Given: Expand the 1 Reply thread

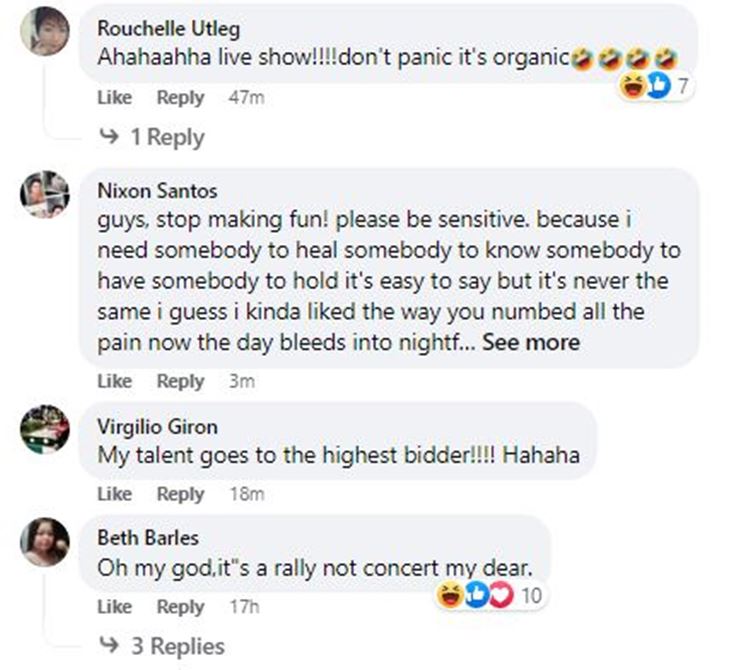Looking at the screenshot, I should tap(166, 138).
